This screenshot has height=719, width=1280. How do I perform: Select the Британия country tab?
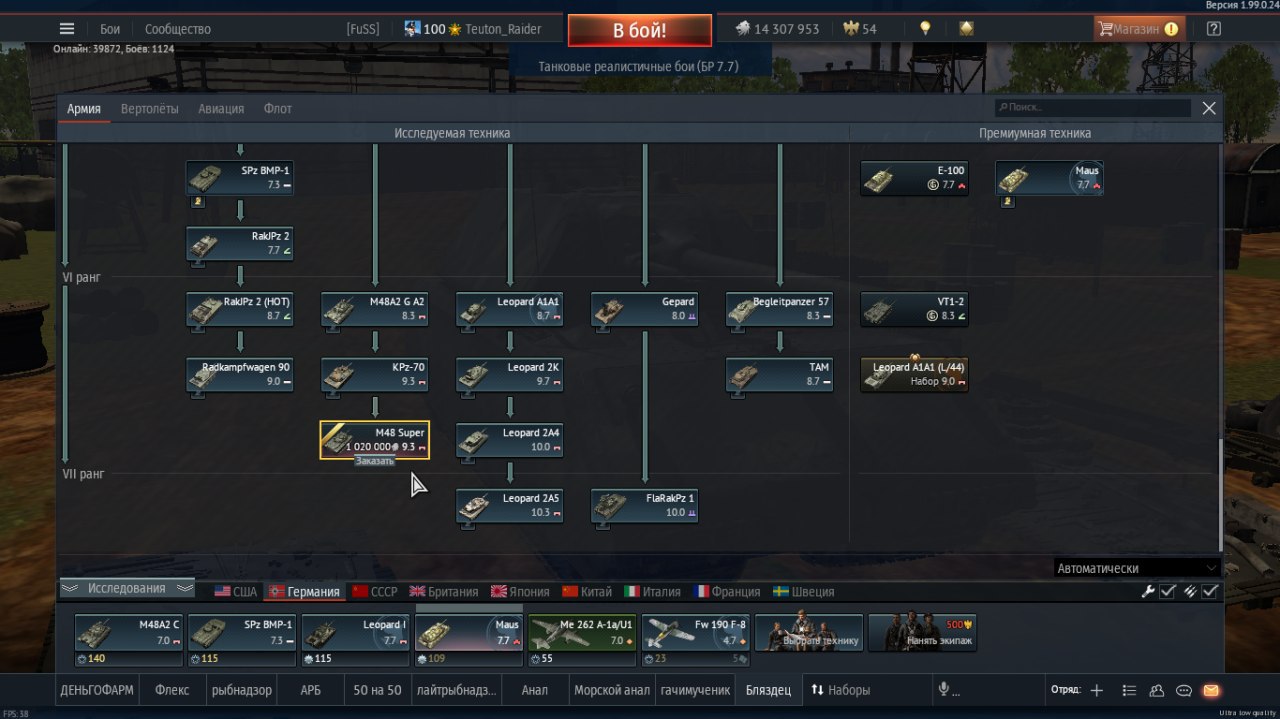(444, 591)
